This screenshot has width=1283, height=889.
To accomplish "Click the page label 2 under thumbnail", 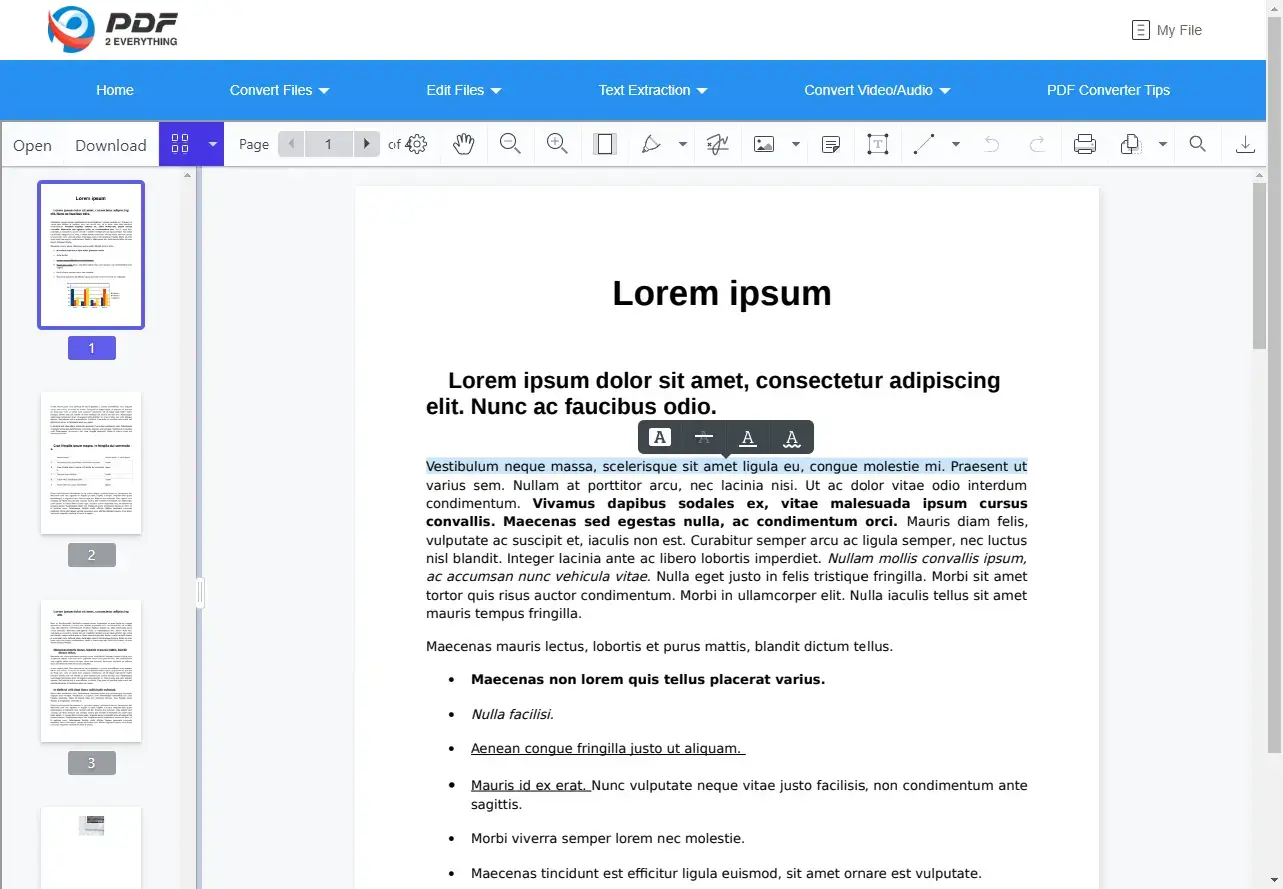I will [x=91, y=555].
